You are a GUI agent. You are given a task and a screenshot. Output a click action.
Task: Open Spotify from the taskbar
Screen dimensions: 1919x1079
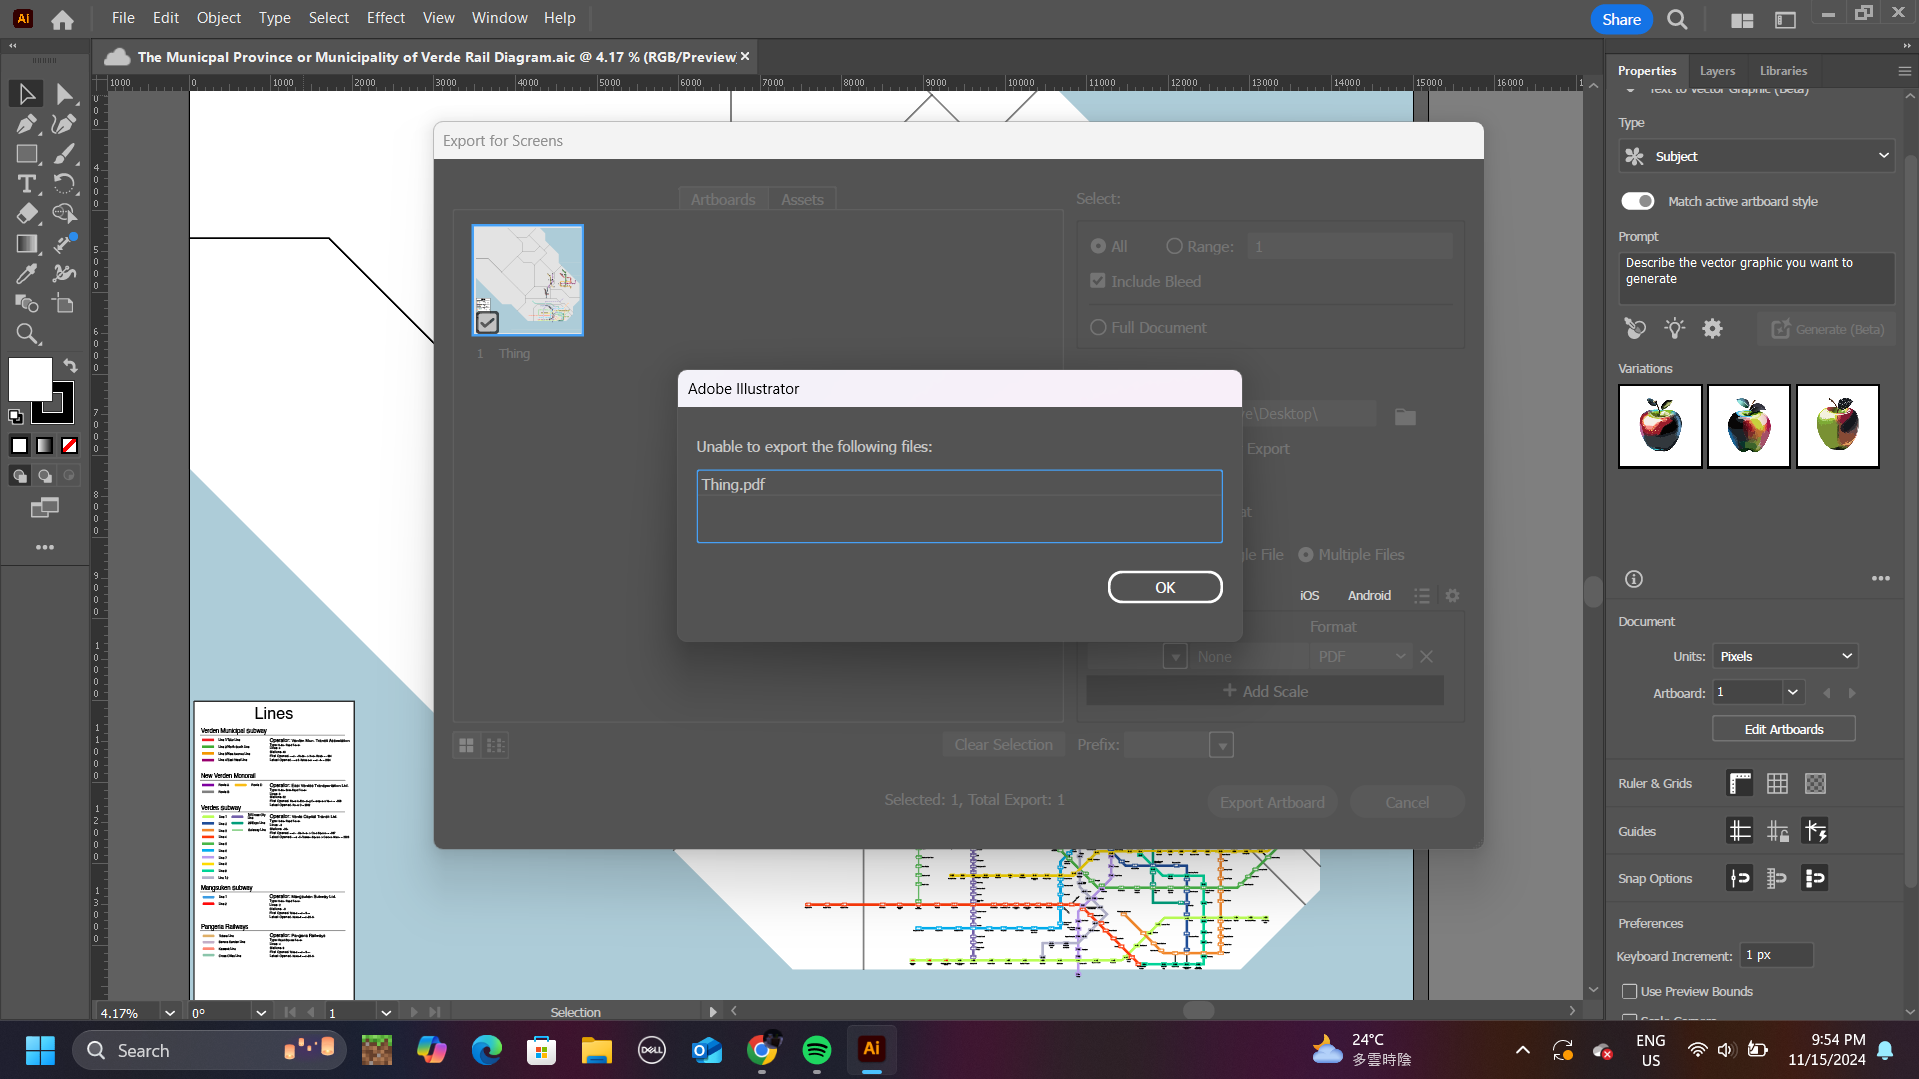pyautogui.click(x=817, y=1050)
